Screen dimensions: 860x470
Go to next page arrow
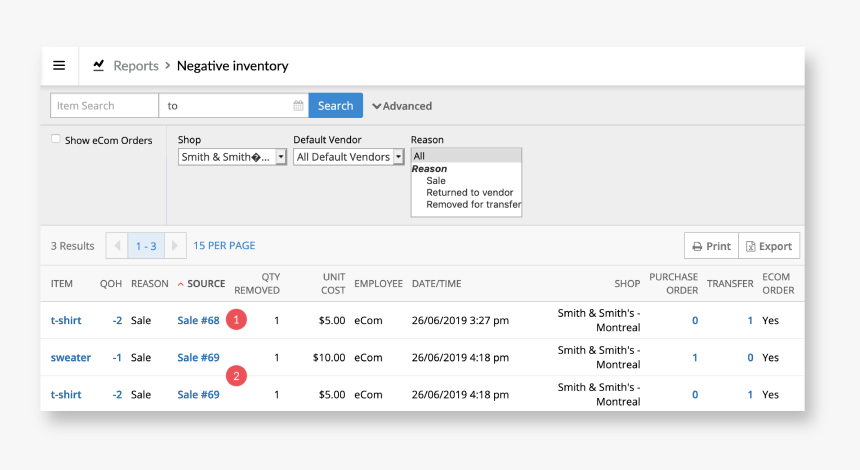tap(176, 246)
